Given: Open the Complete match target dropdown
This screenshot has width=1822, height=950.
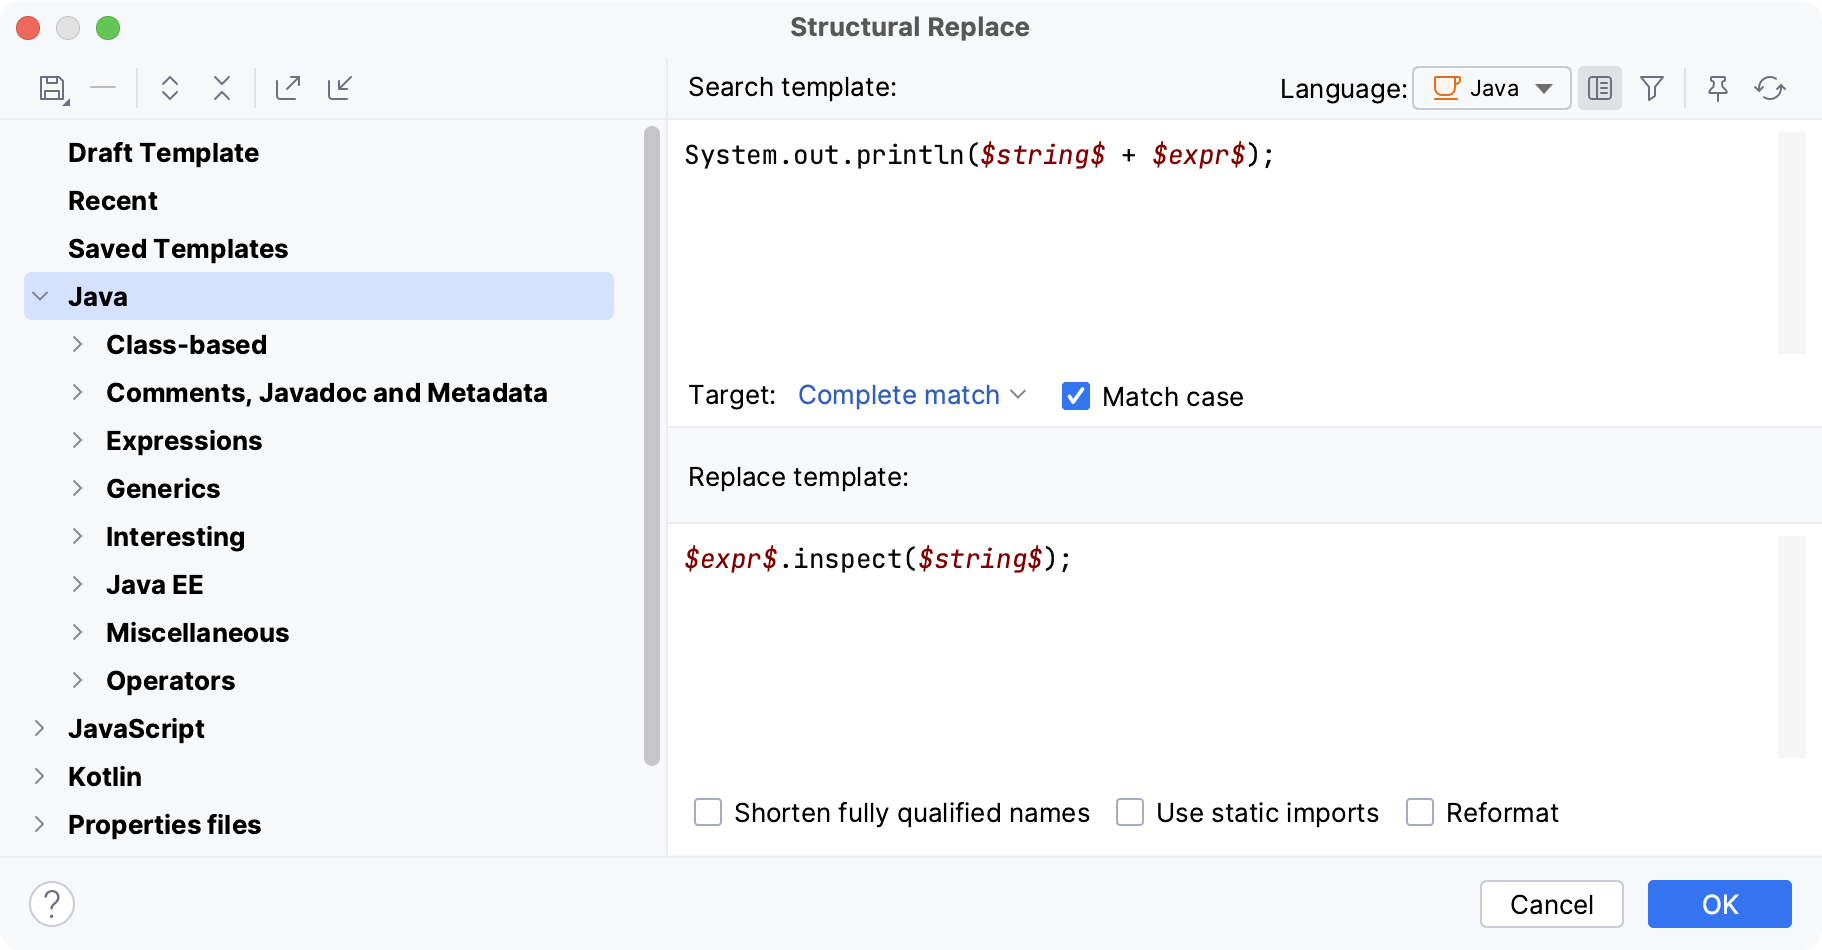Looking at the screenshot, I should [912, 395].
